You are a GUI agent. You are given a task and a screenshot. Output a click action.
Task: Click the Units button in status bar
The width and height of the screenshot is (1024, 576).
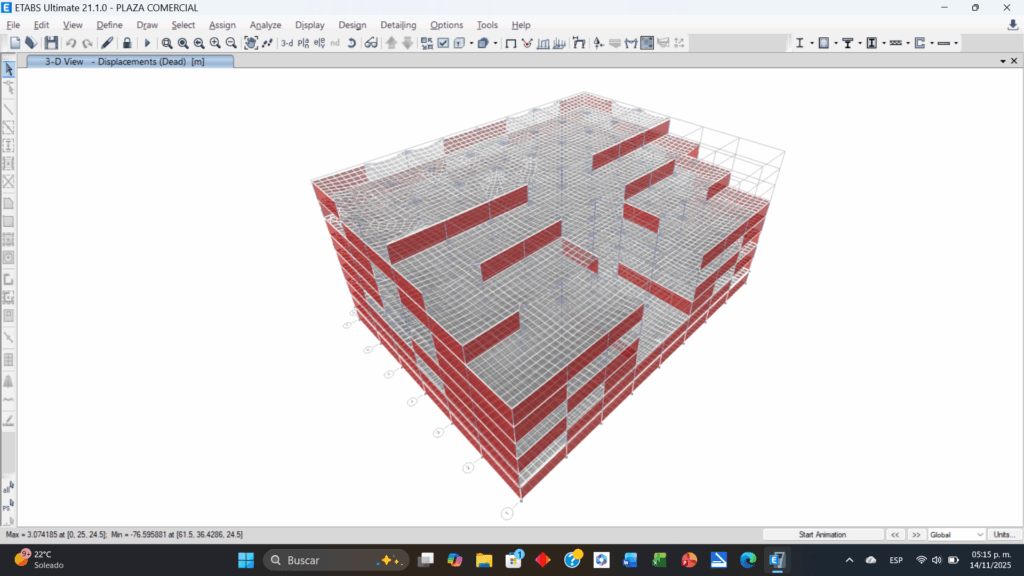pos(1003,535)
